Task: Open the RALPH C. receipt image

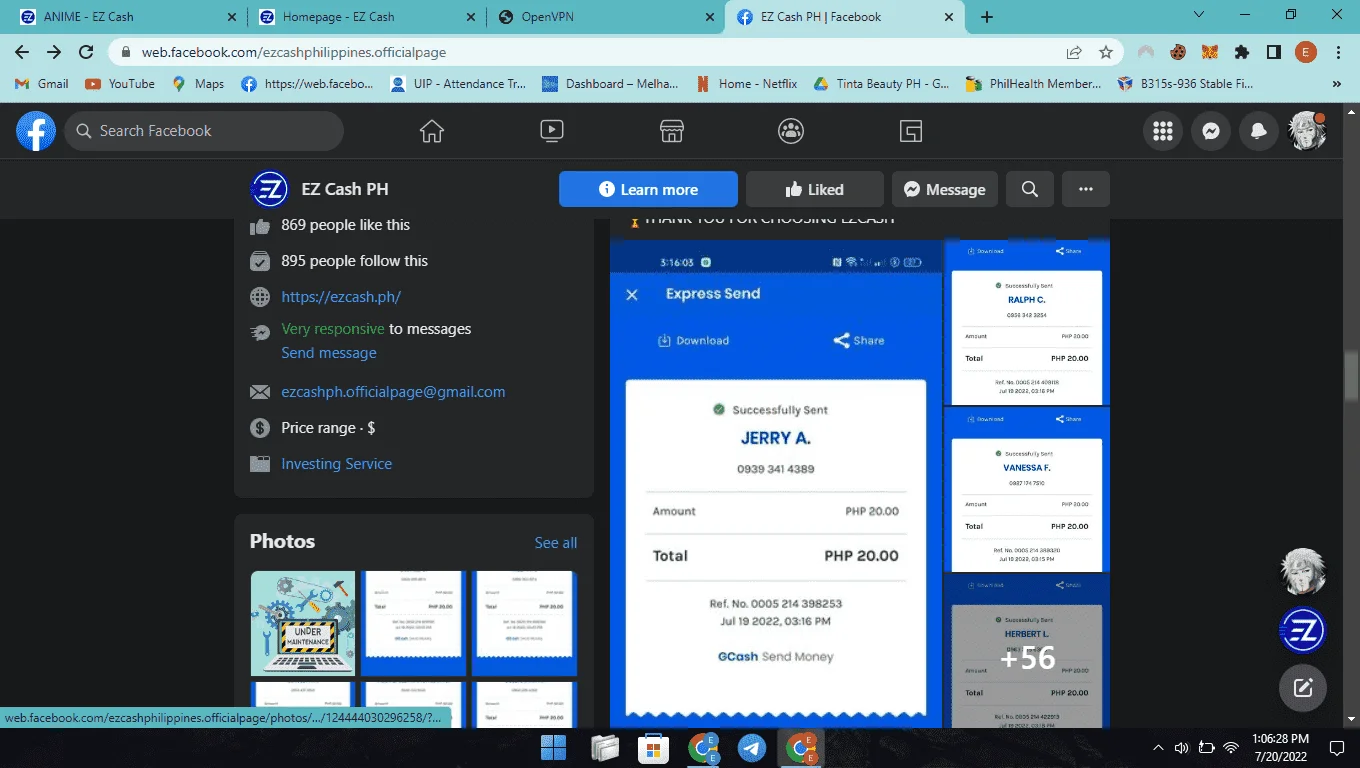Action: click(1027, 322)
